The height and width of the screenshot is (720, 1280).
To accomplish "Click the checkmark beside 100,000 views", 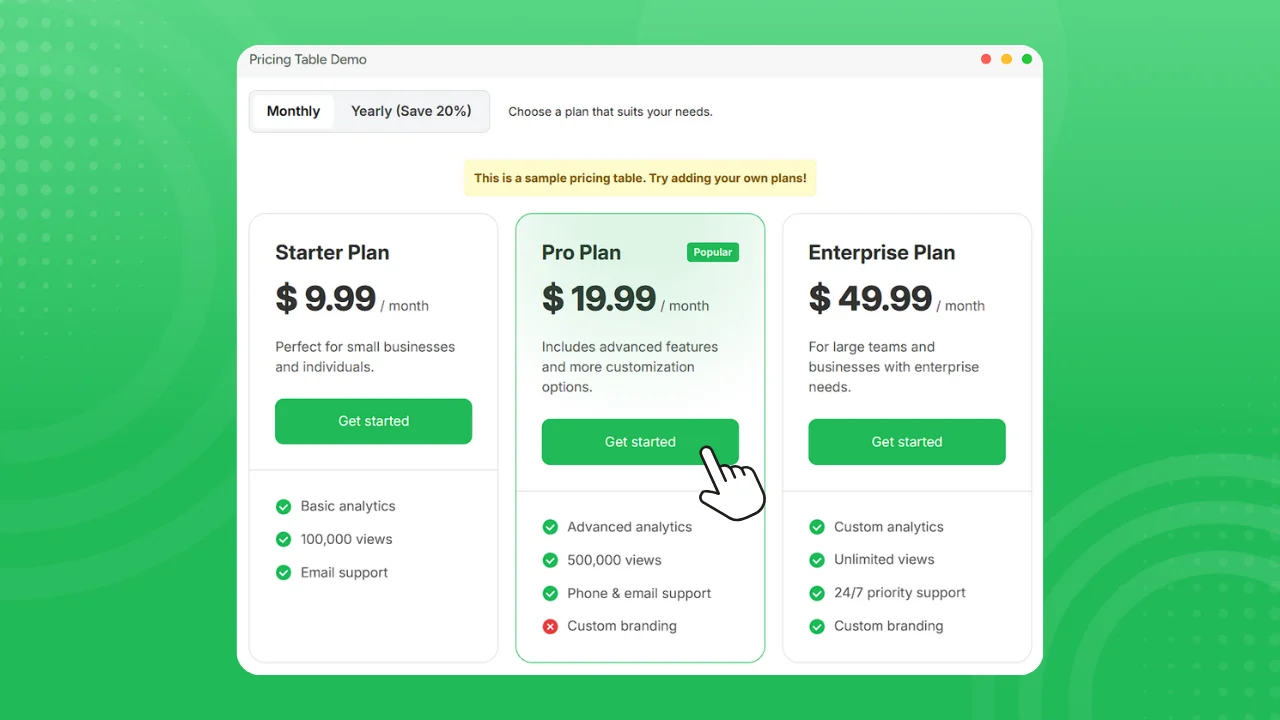I will click(284, 539).
